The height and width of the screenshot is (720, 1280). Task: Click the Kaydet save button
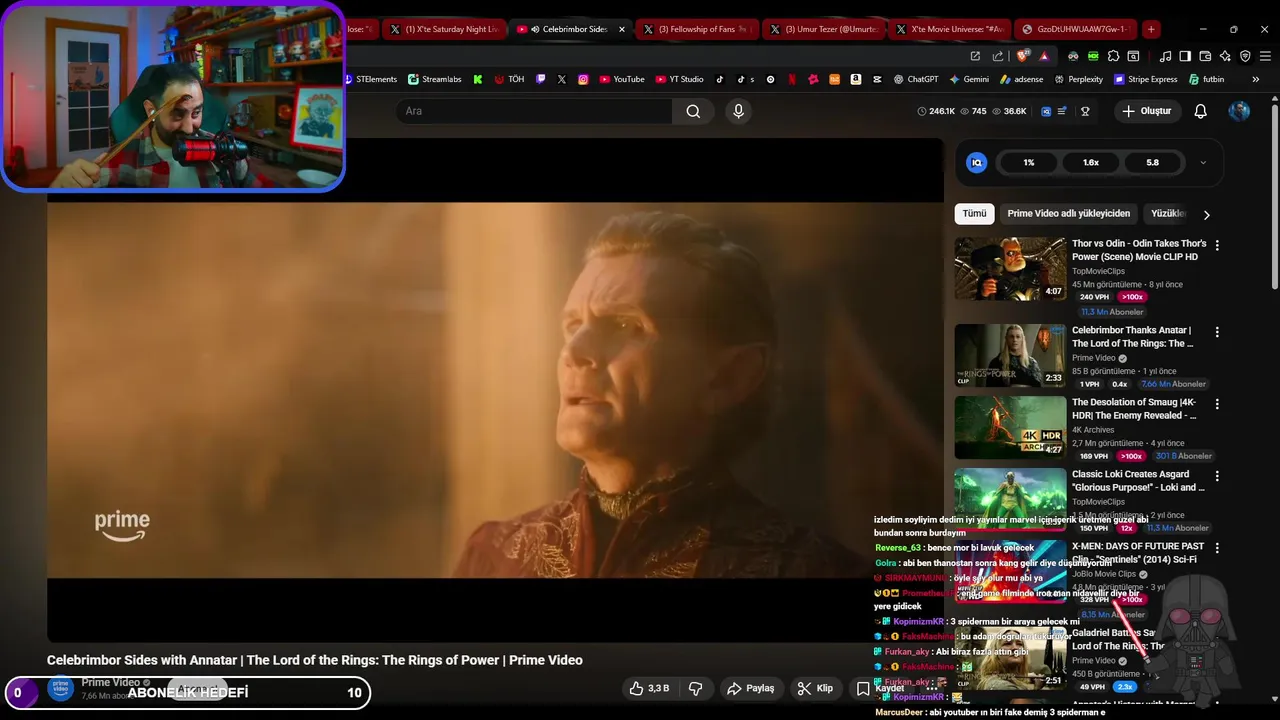(x=880, y=688)
